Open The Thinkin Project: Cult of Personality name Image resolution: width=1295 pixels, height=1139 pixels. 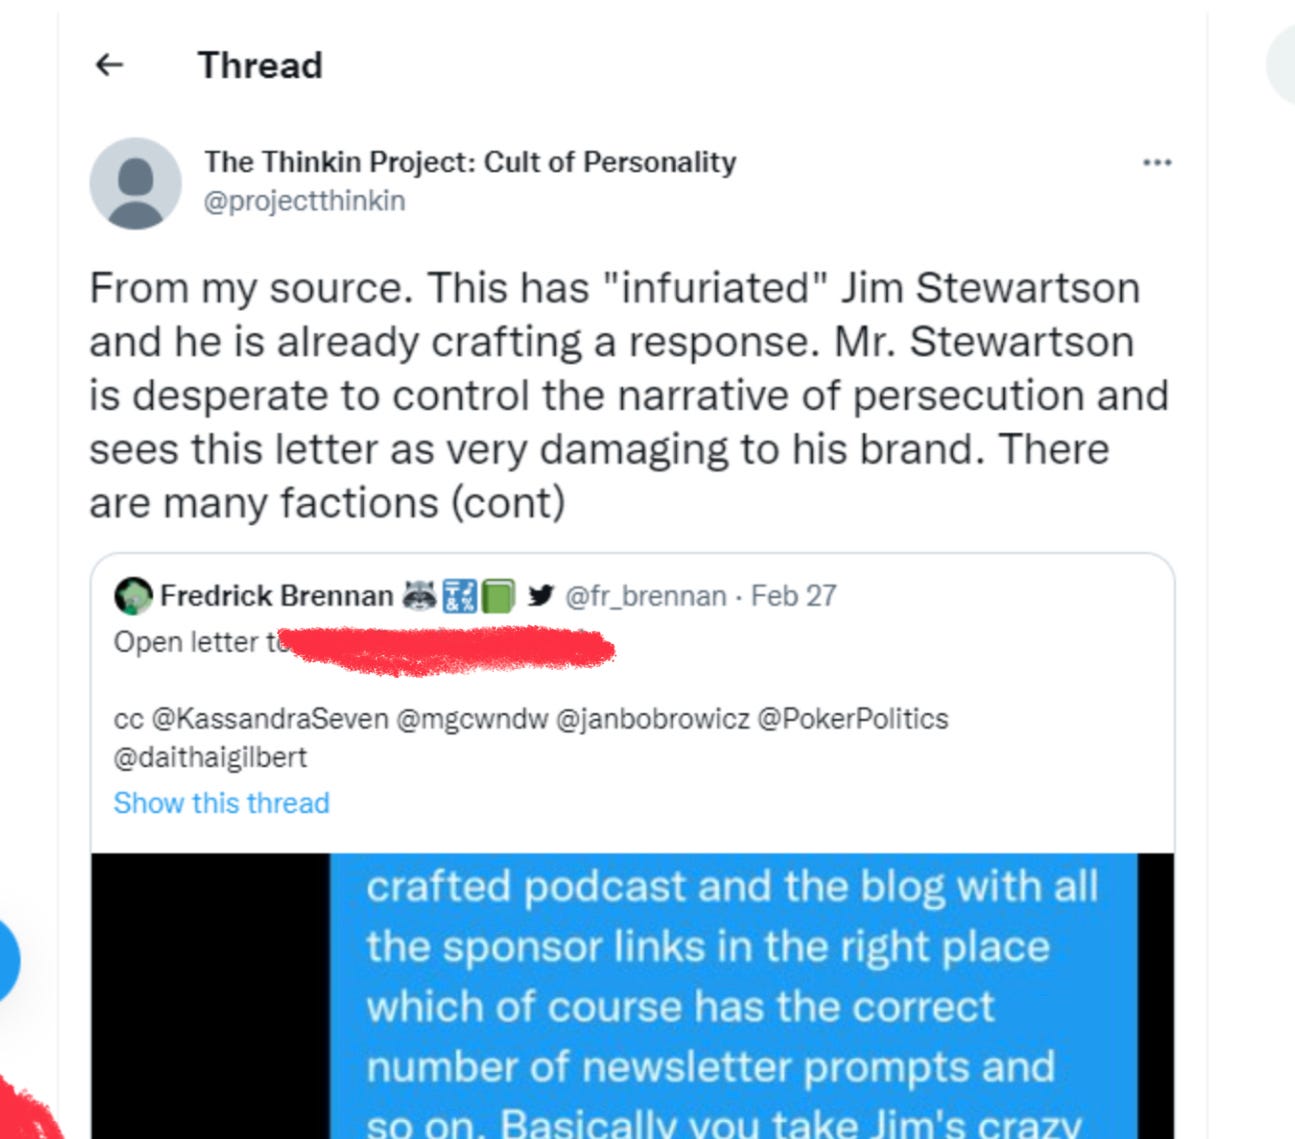470,162
